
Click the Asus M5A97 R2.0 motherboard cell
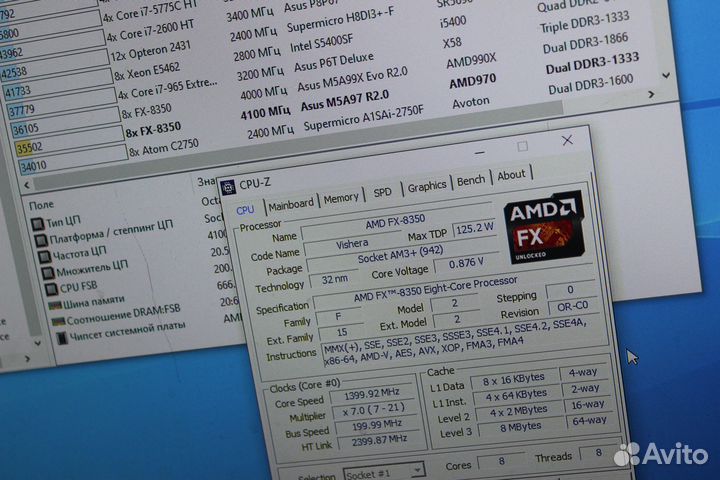coord(345,101)
